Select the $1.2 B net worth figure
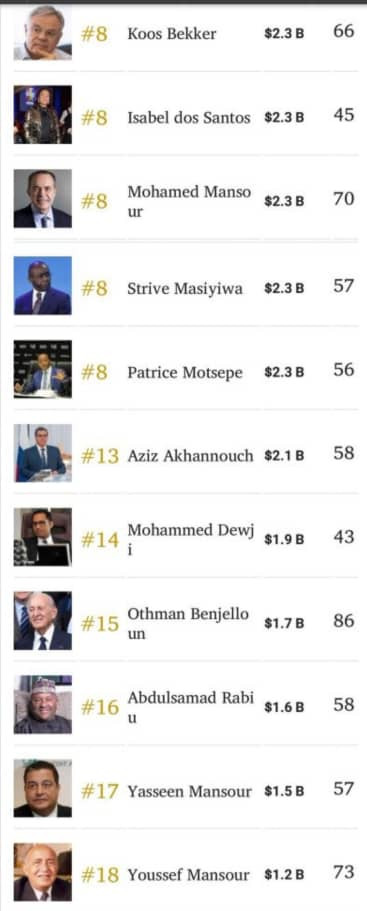This screenshot has height=911, width=367. coord(284,875)
